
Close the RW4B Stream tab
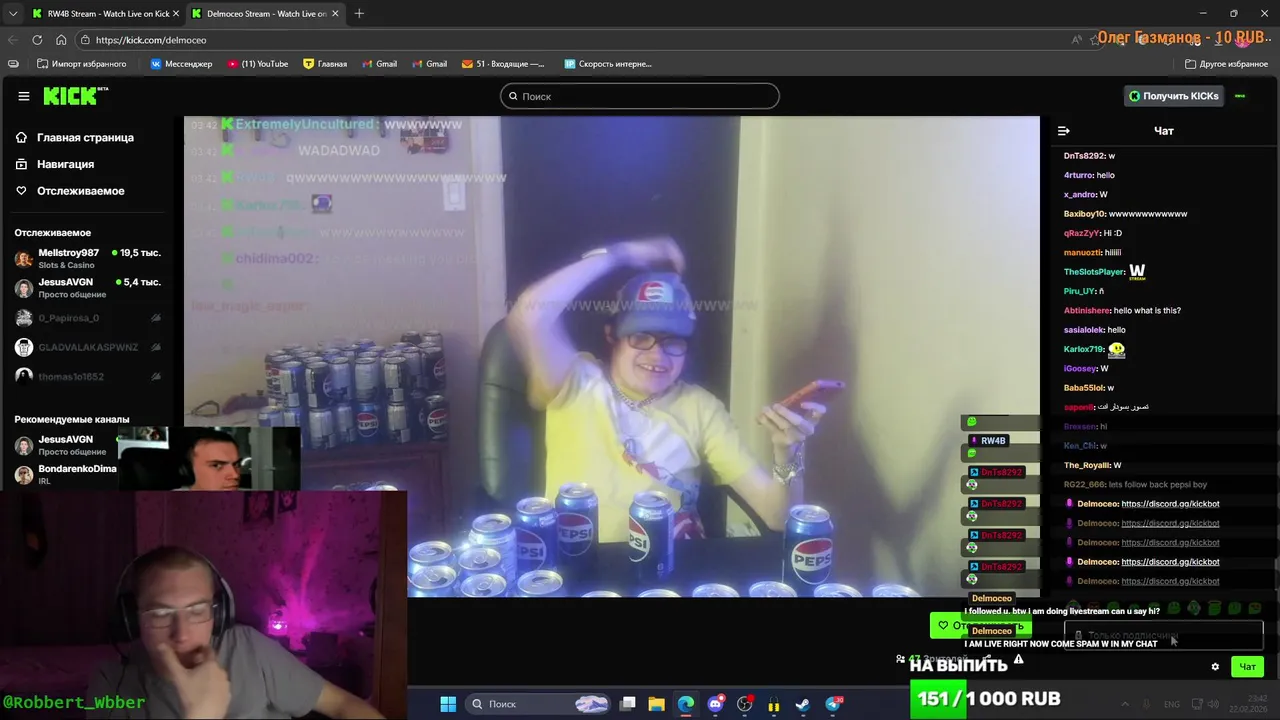(174, 14)
